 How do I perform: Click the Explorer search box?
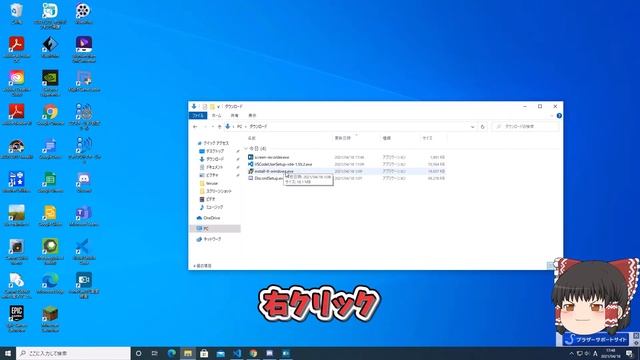coord(525,127)
